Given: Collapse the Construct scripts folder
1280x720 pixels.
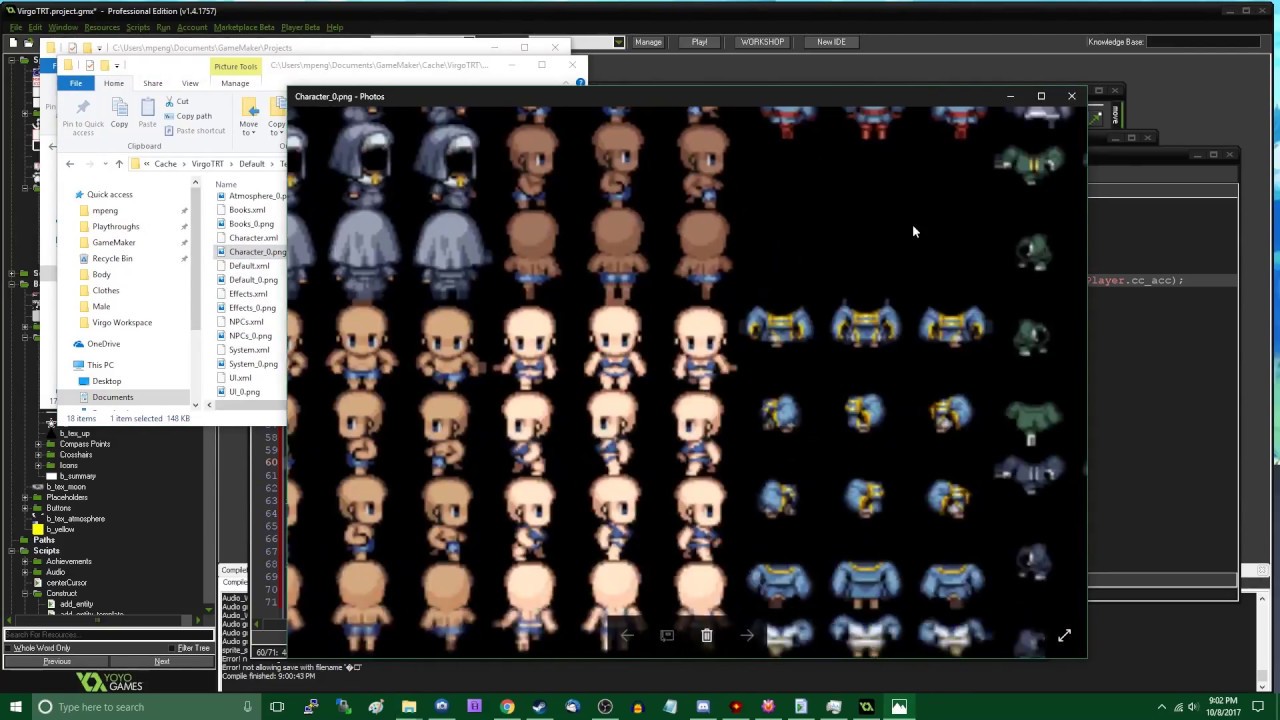Looking at the screenshot, I should pyautogui.click(x=26, y=593).
